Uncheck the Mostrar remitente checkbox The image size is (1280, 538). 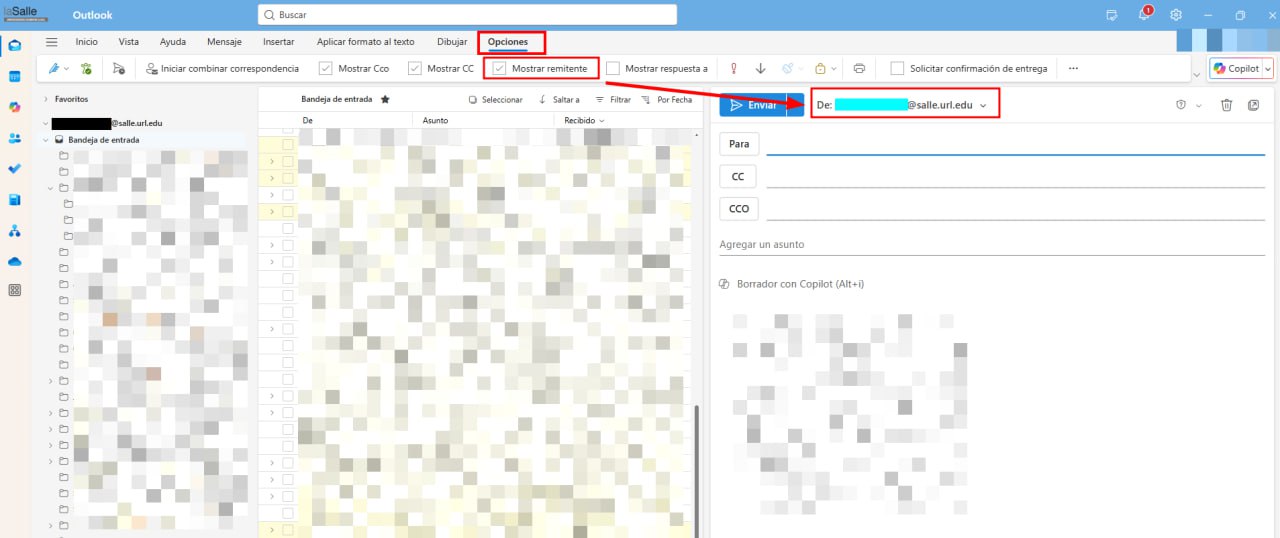pos(500,69)
